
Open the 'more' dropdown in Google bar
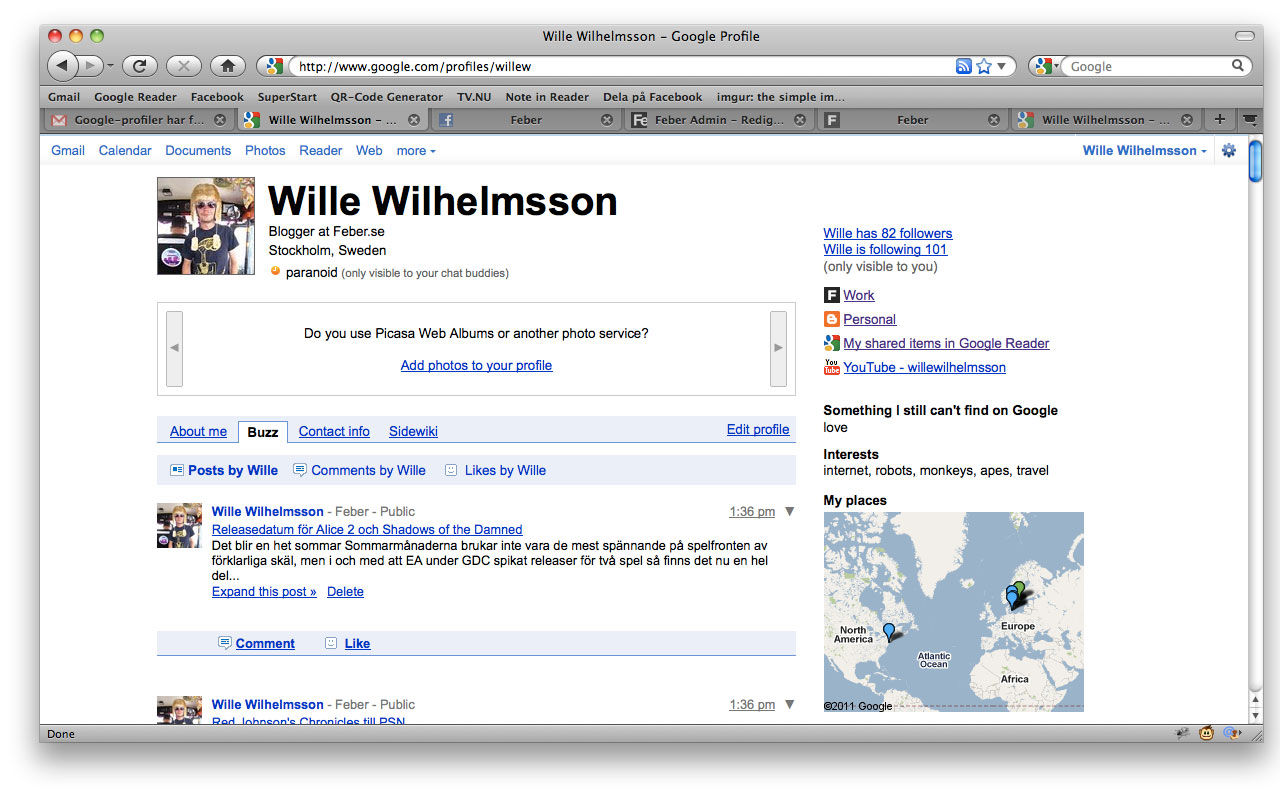click(x=416, y=151)
